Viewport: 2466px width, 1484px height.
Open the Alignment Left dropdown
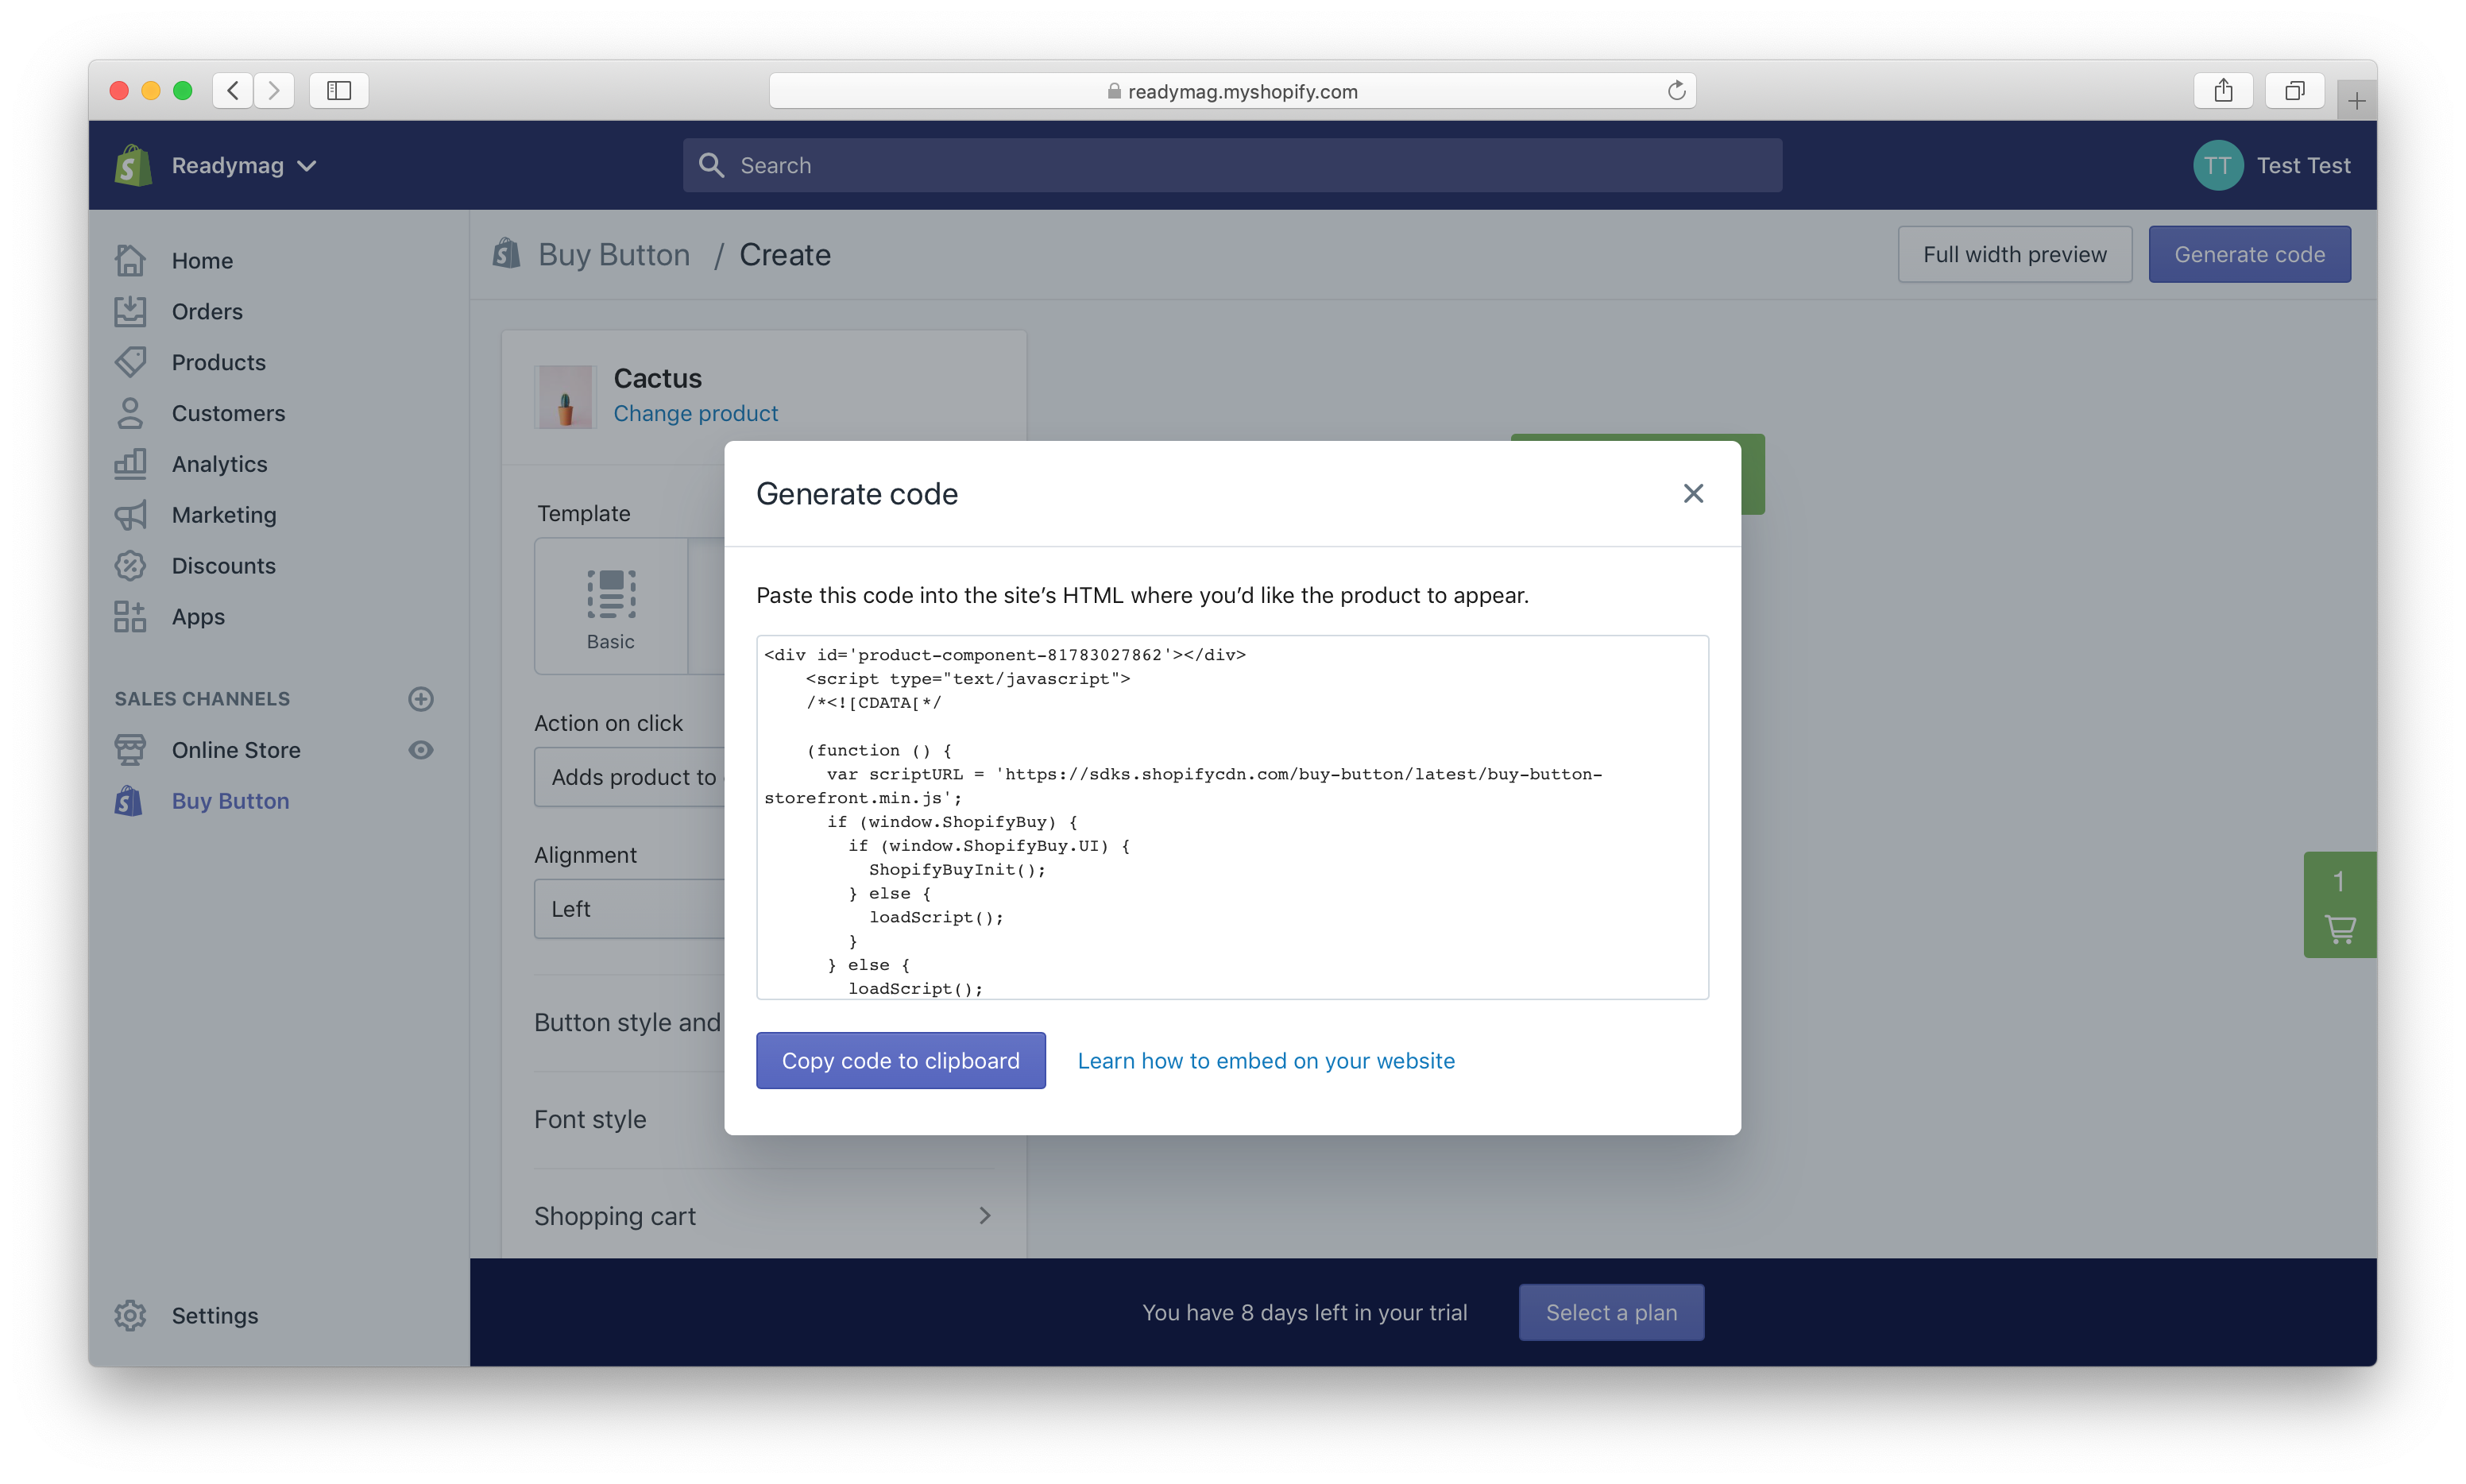tap(629, 909)
